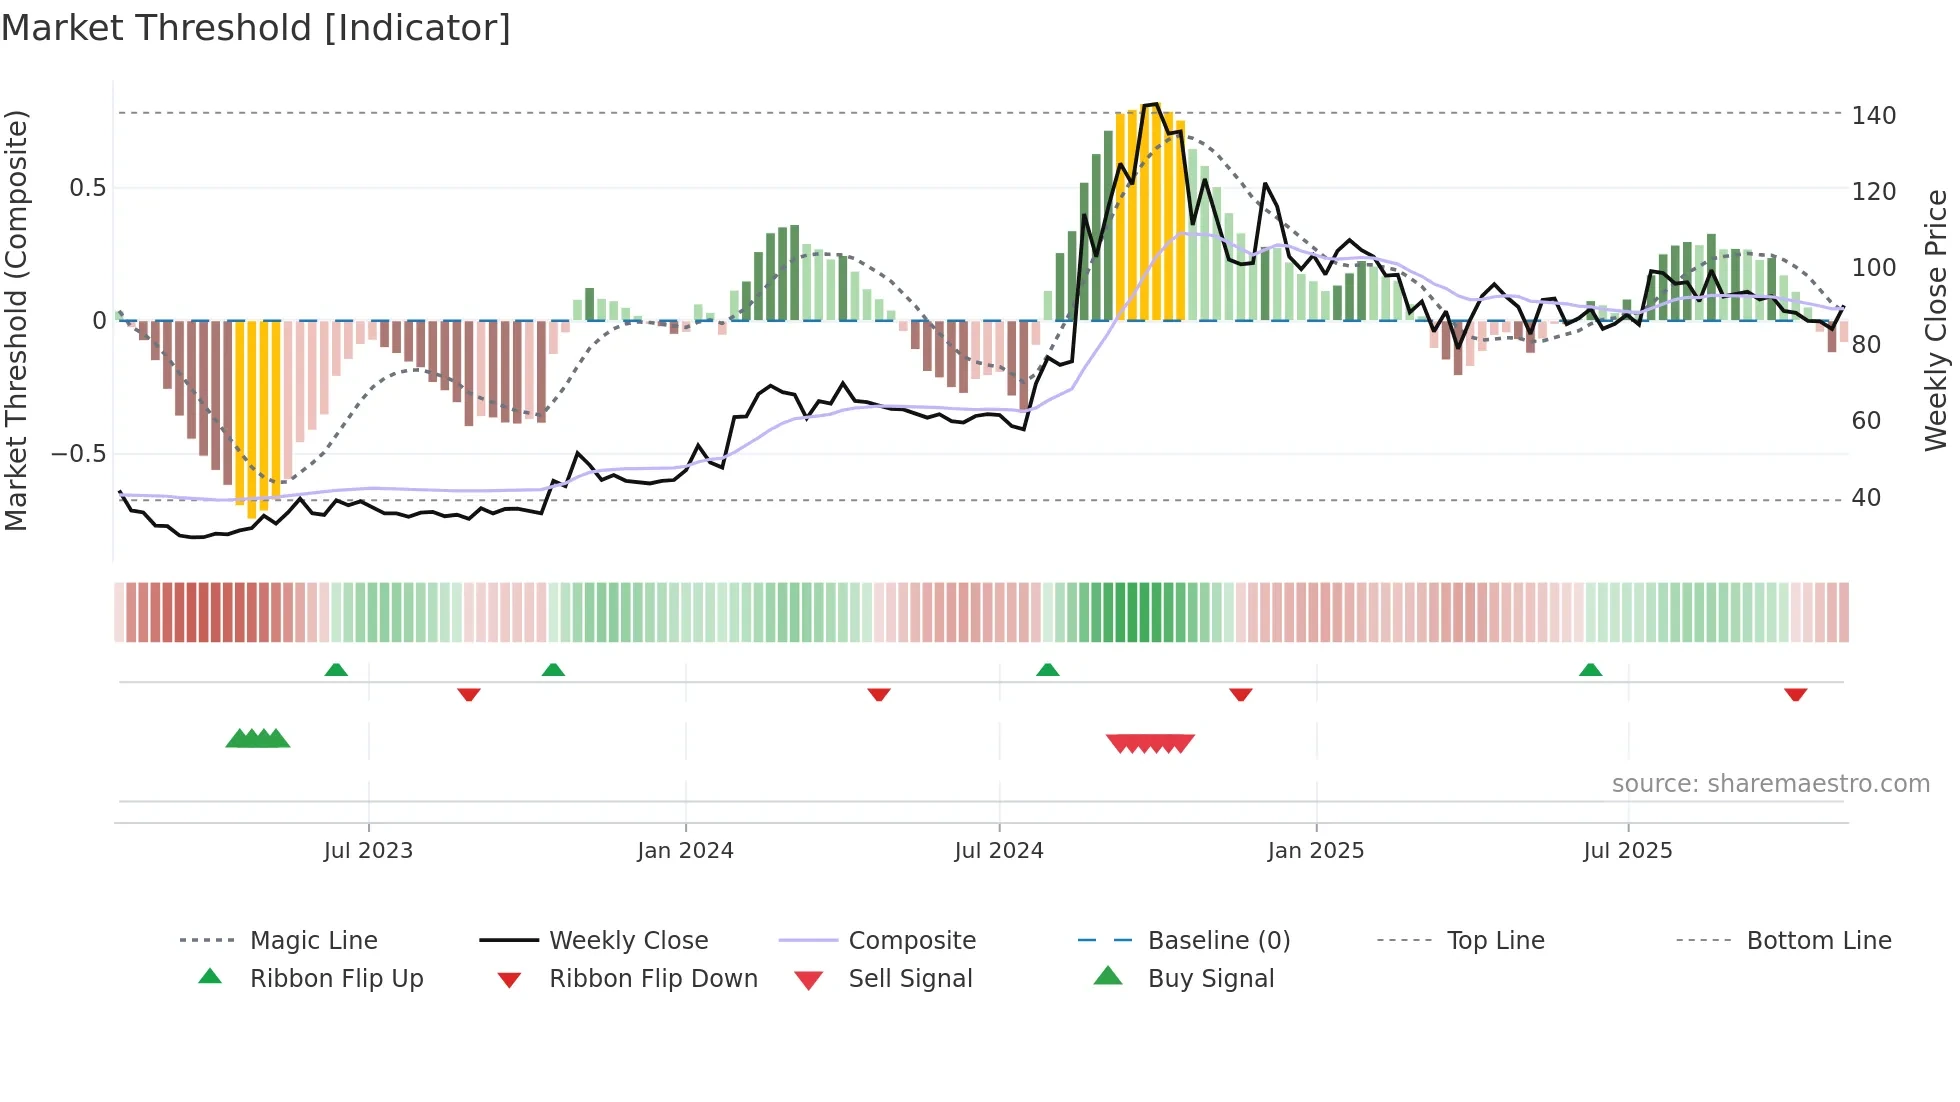Click the source: sharemaestro.com text
The width and height of the screenshot is (1960, 1102).
(1770, 784)
